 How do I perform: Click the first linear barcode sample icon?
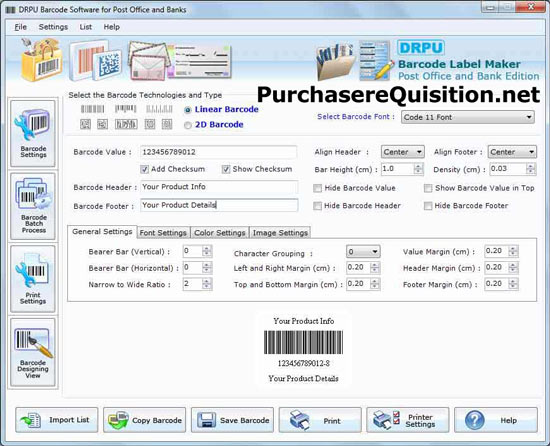[93, 109]
